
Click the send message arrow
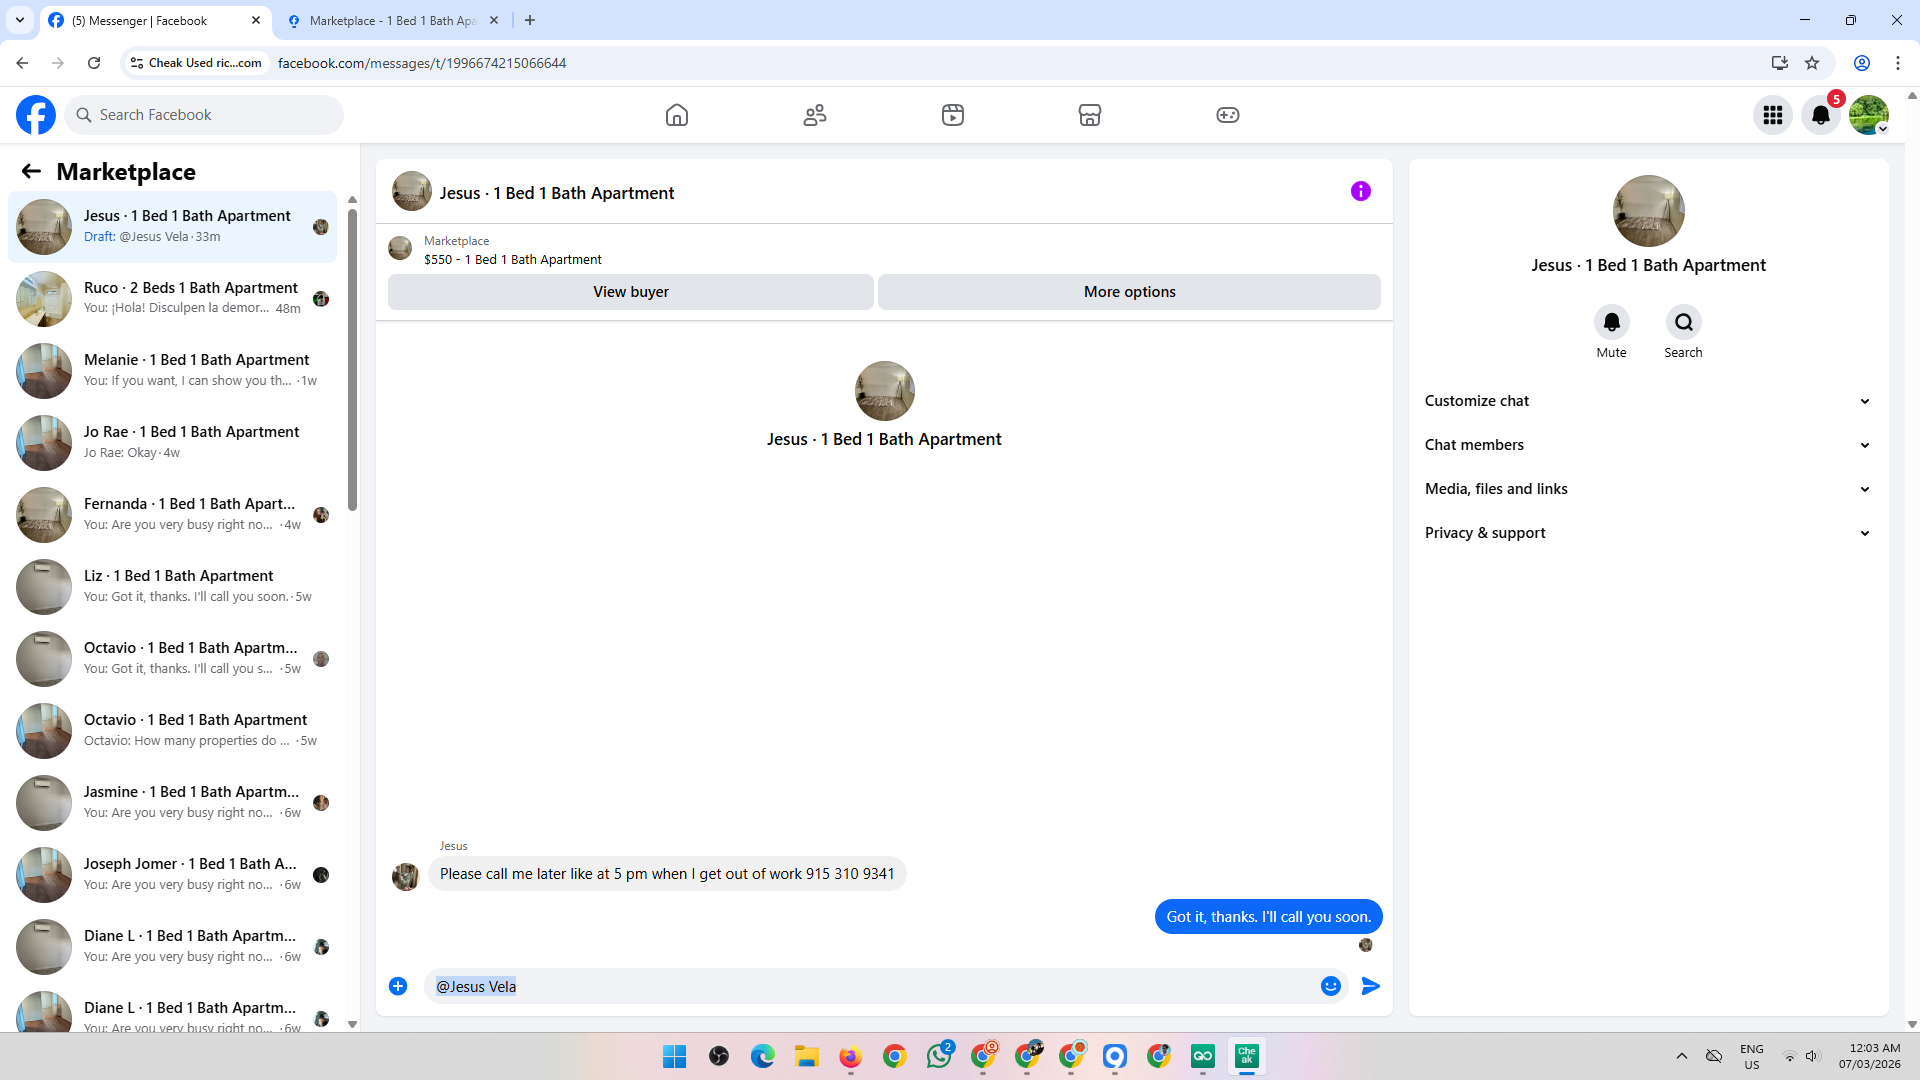1371,986
